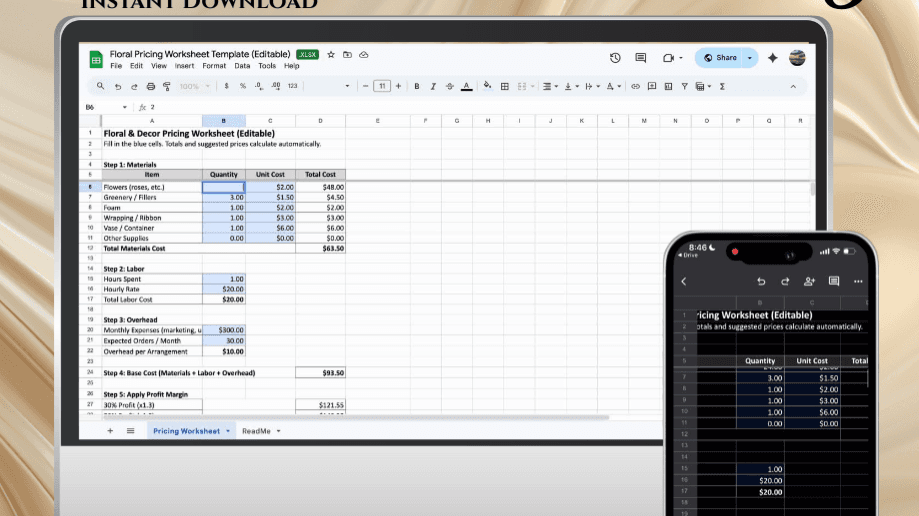Toggle strikethrough formatting
Screen dimensions: 919x516
coord(450,86)
